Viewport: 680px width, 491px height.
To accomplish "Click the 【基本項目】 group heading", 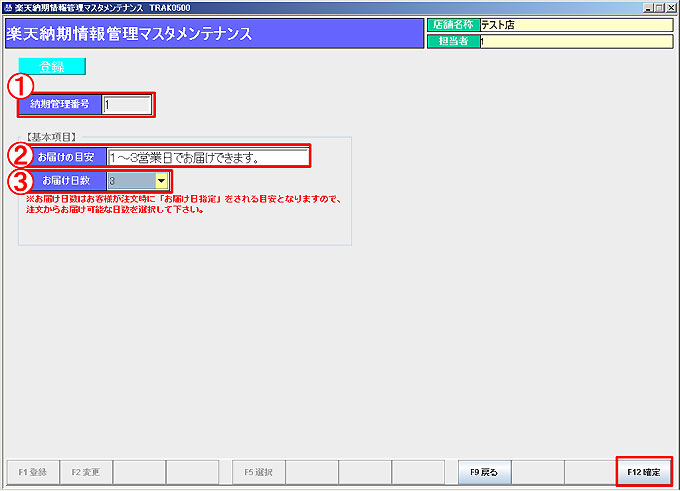I will point(51,137).
